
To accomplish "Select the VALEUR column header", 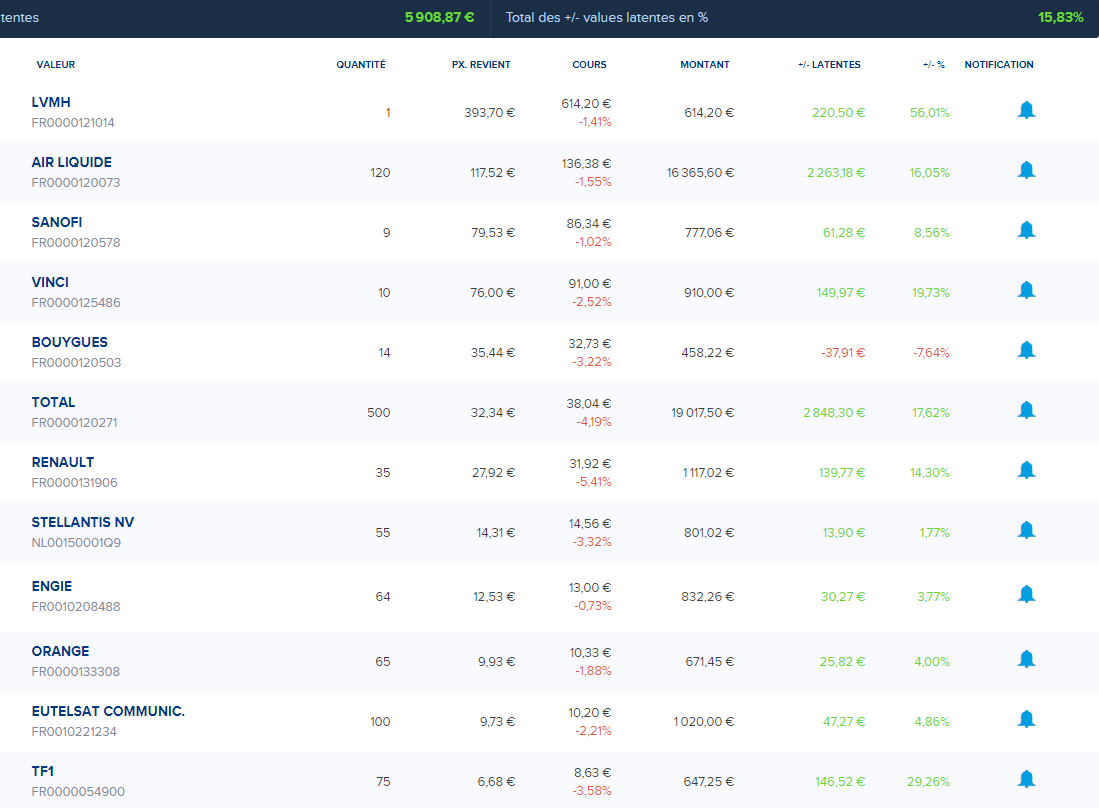I will pyautogui.click(x=56, y=65).
